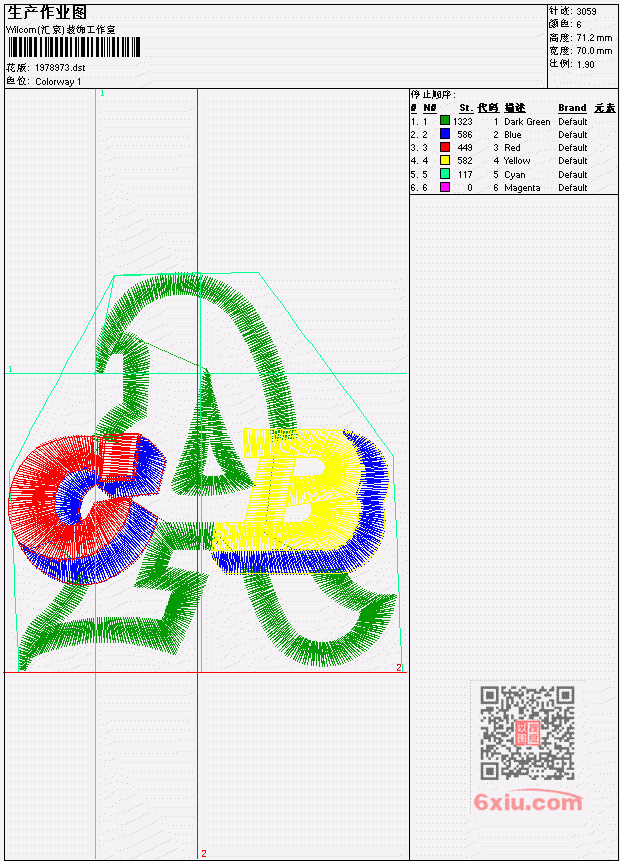Click the Cyan color swatch
This screenshot has height=861, width=620.
coord(445,174)
